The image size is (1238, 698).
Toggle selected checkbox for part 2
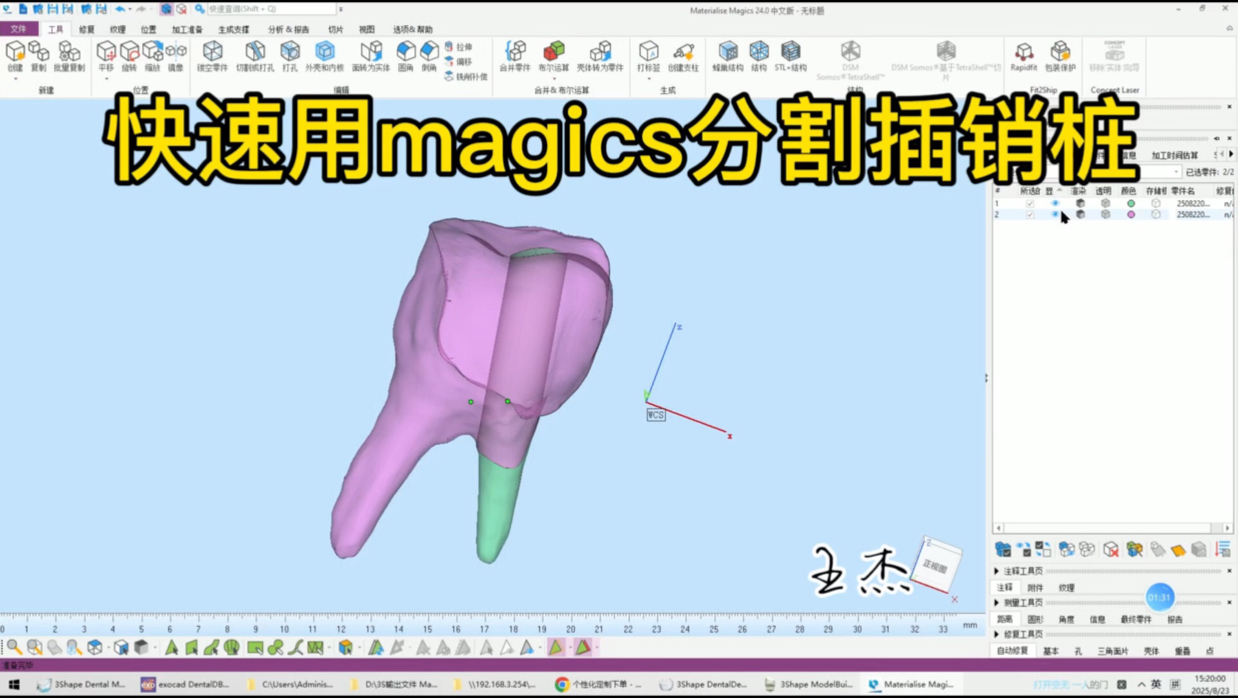click(1030, 214)
